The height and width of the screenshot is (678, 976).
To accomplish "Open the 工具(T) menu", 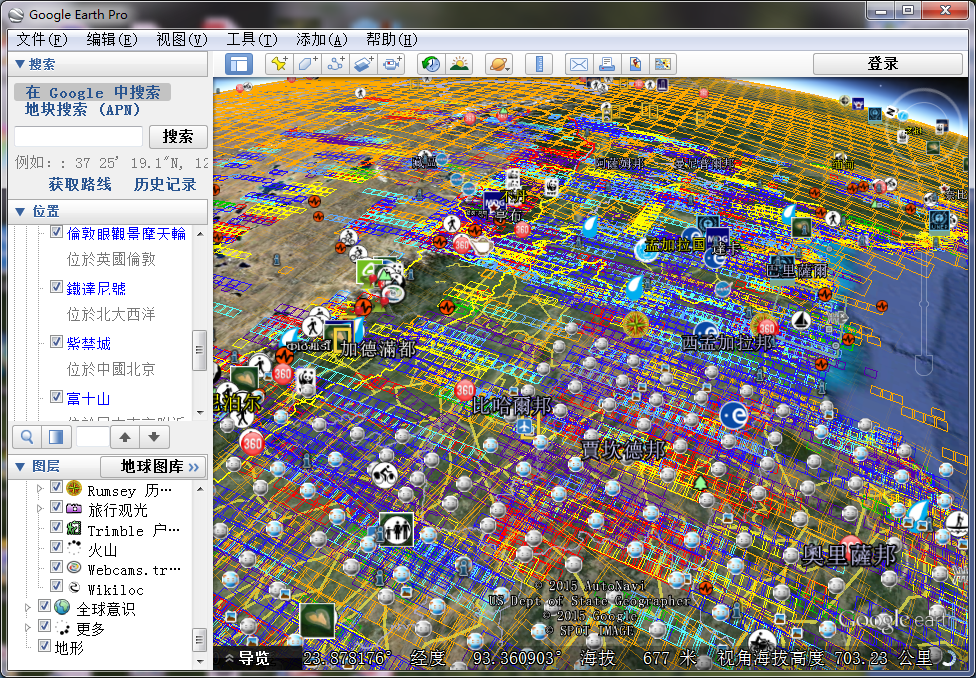I will 251,40.
